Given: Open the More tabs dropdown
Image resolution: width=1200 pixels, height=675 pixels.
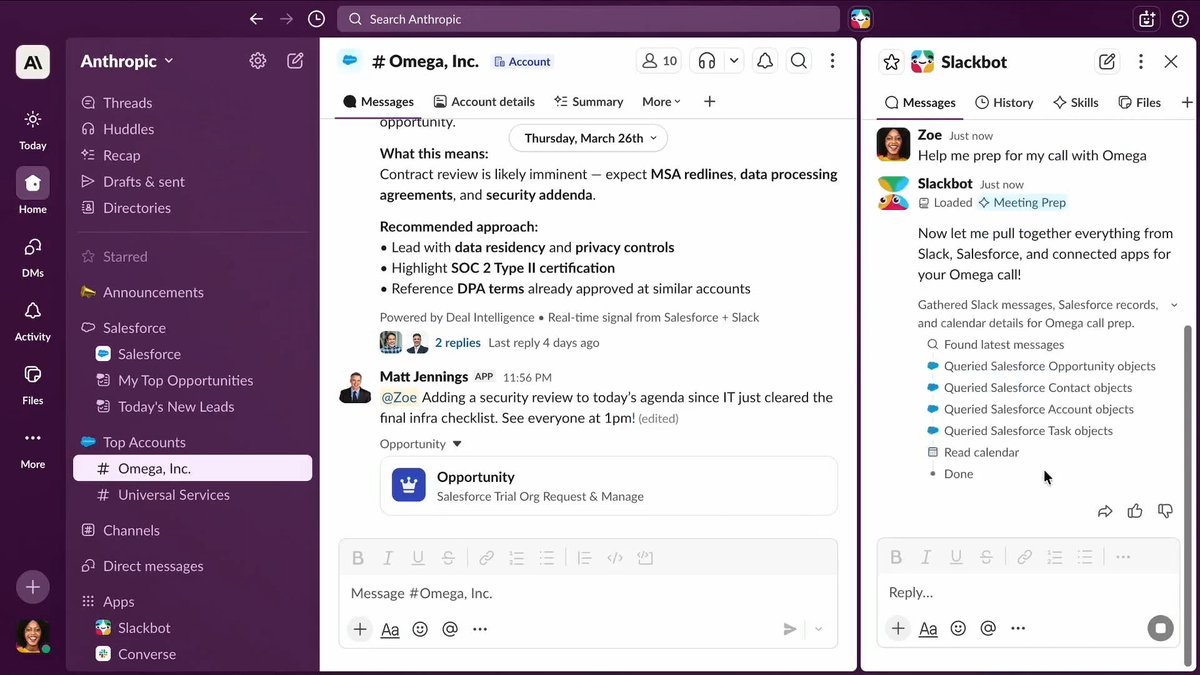Looking at the screenshot, I should coord(661,102).
